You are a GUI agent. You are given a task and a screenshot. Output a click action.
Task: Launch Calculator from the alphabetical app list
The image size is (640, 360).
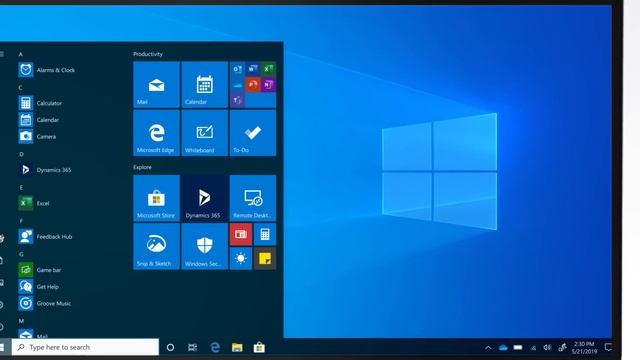(40, 103)
